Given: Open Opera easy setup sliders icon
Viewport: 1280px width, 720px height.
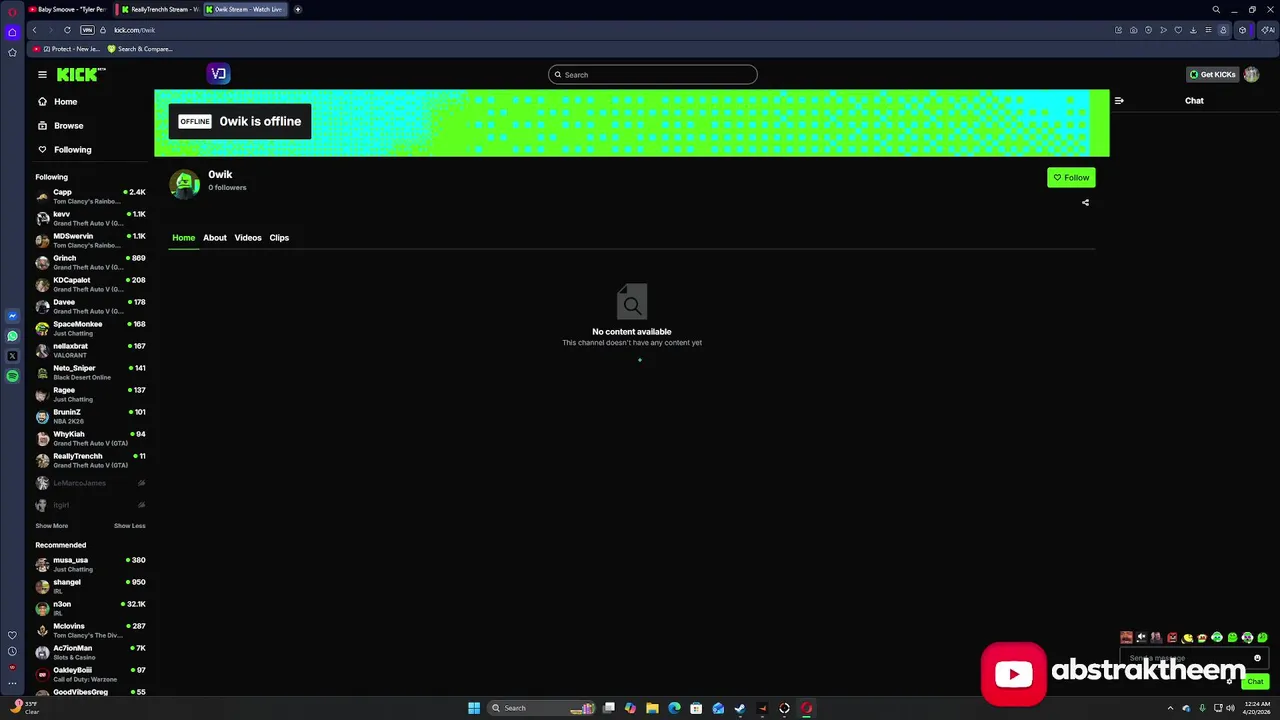Looking at the screenshot, I should coord(1208,30).
